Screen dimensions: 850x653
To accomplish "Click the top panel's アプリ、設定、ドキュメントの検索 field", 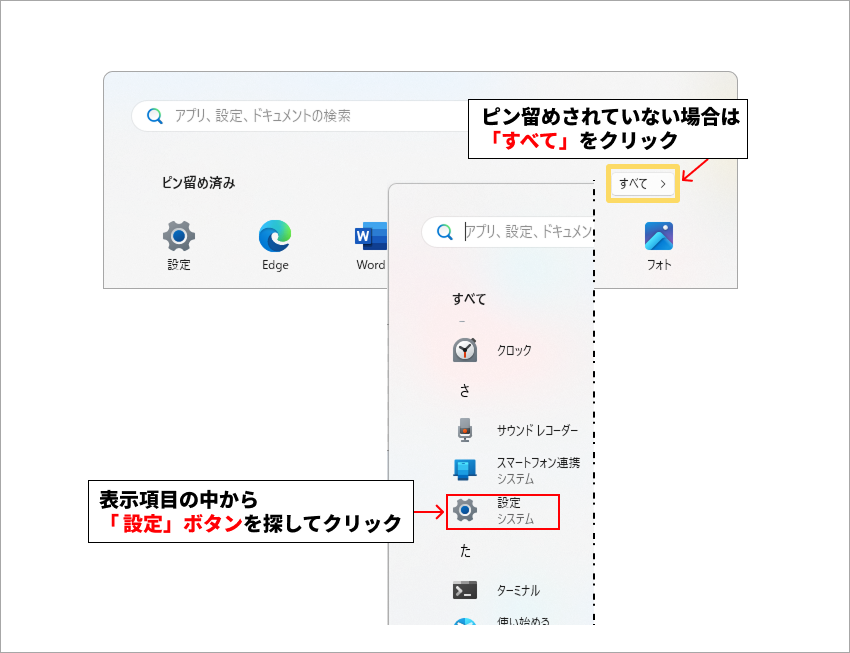I will (x=300, y=115).
